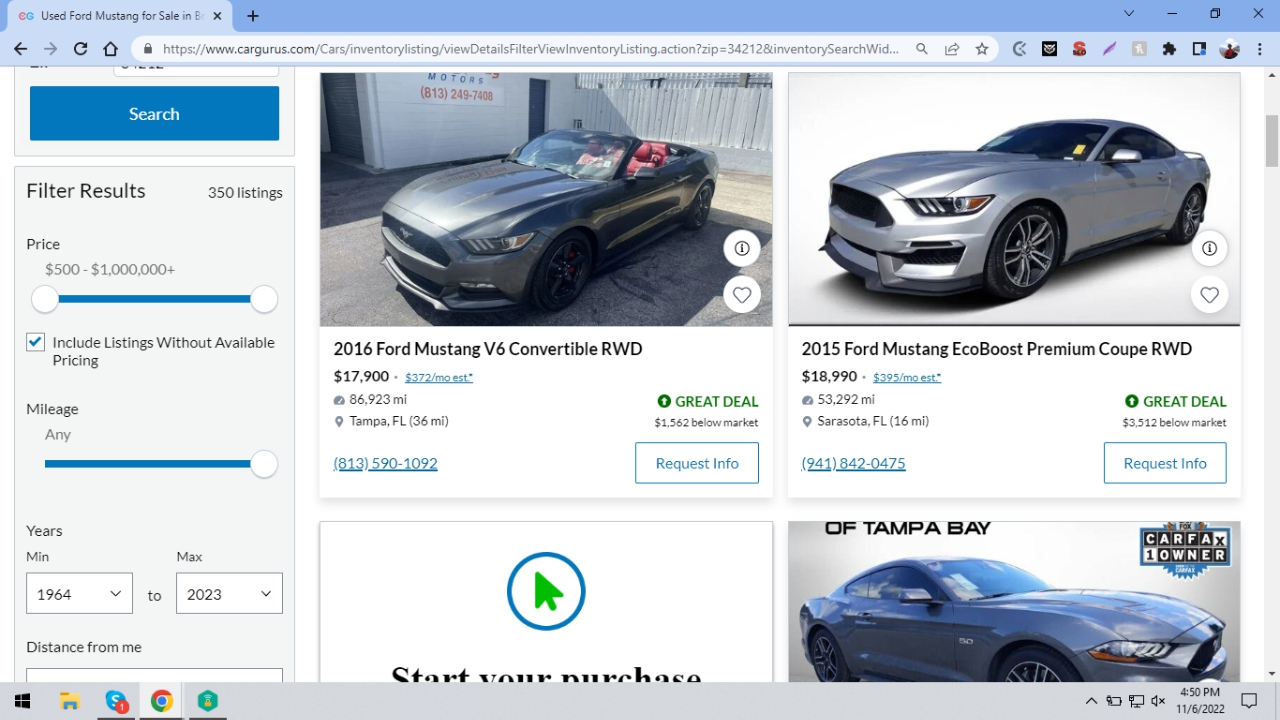The image size is (1280, 720).
Task: Open Skype icon in taskbar
Action: 116,701
